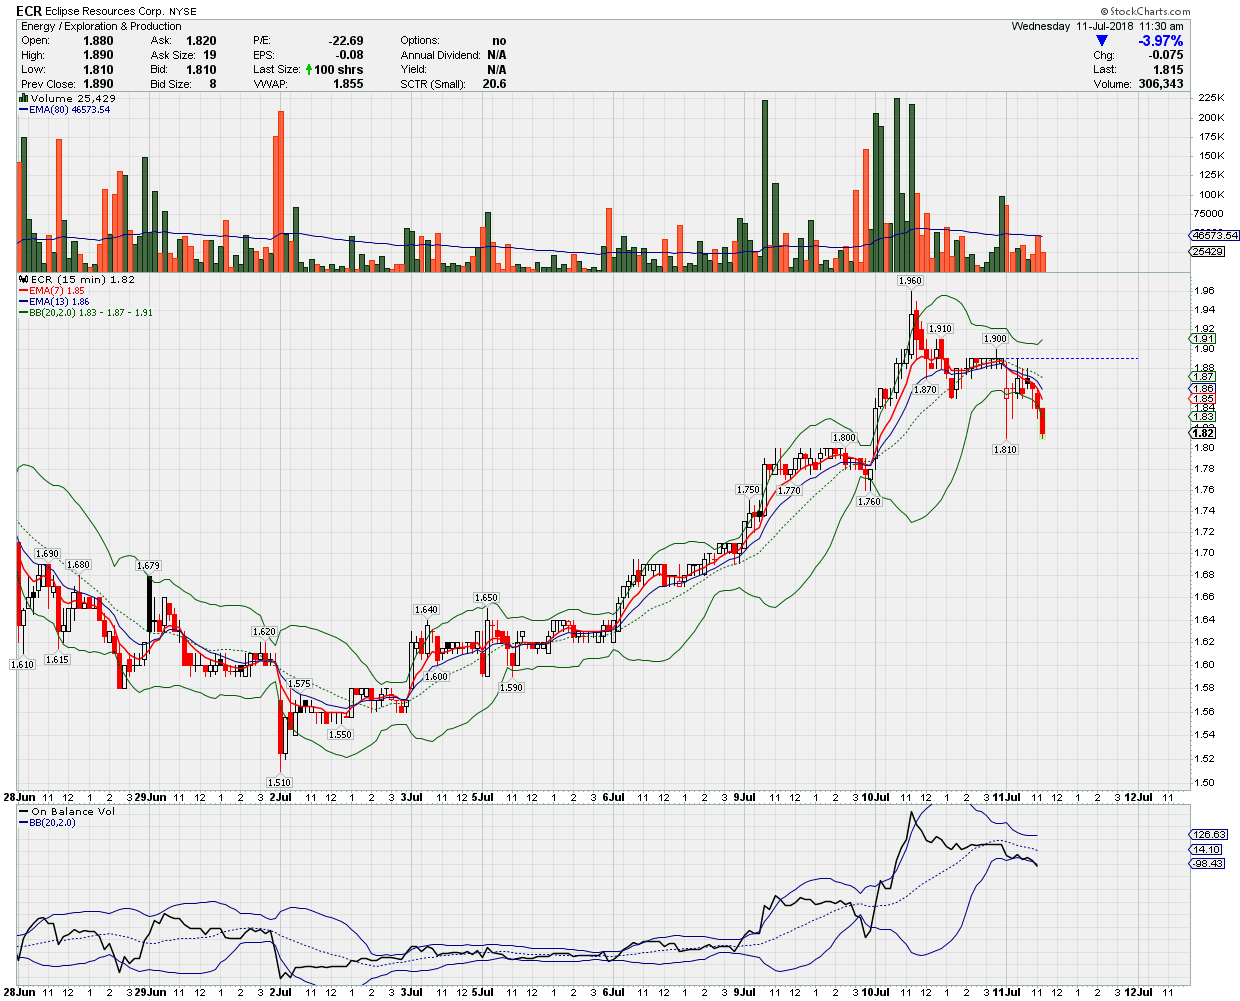Screen dimensions: 1240x1001
Task: Click the EMA(7) 1.85 legend text
Action: pos(57,291)
